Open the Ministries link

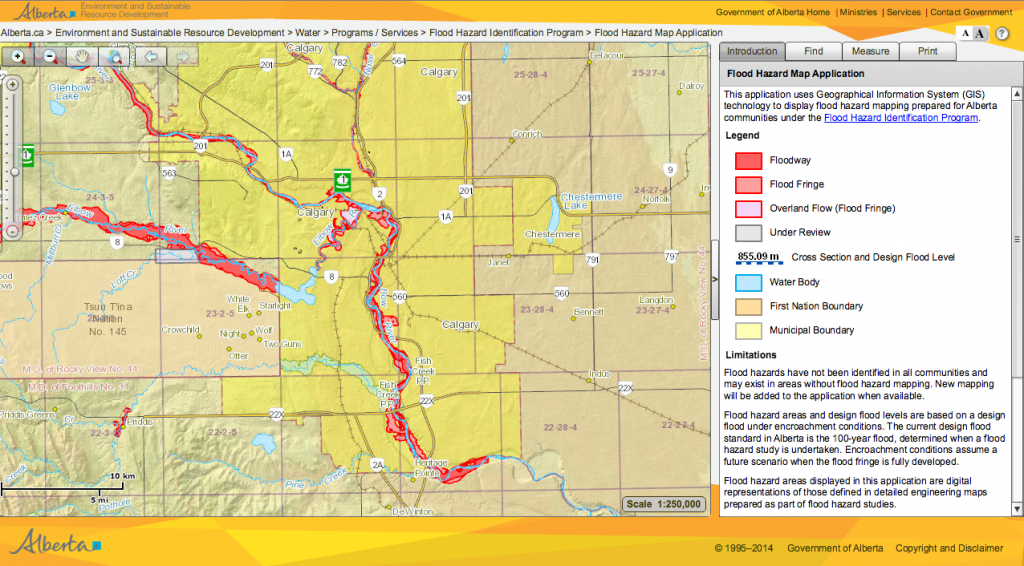point(858,12)
